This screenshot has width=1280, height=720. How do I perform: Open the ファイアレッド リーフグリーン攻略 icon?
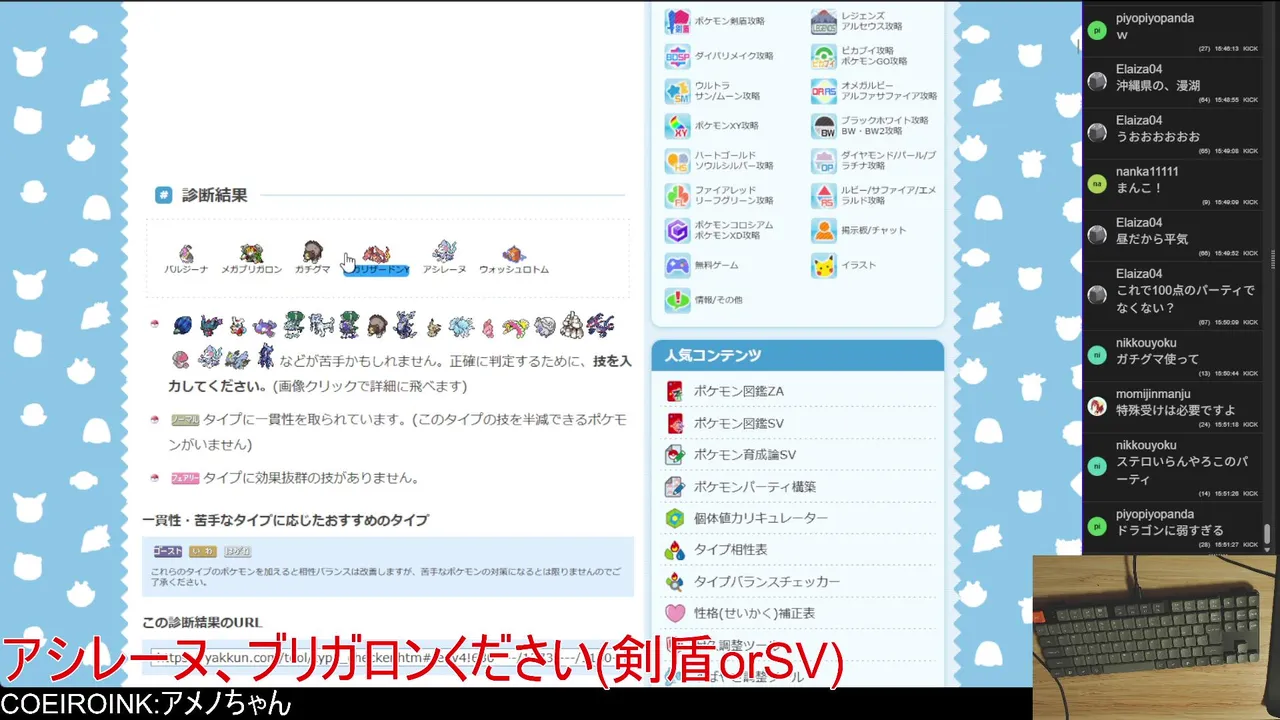(677, 196)
